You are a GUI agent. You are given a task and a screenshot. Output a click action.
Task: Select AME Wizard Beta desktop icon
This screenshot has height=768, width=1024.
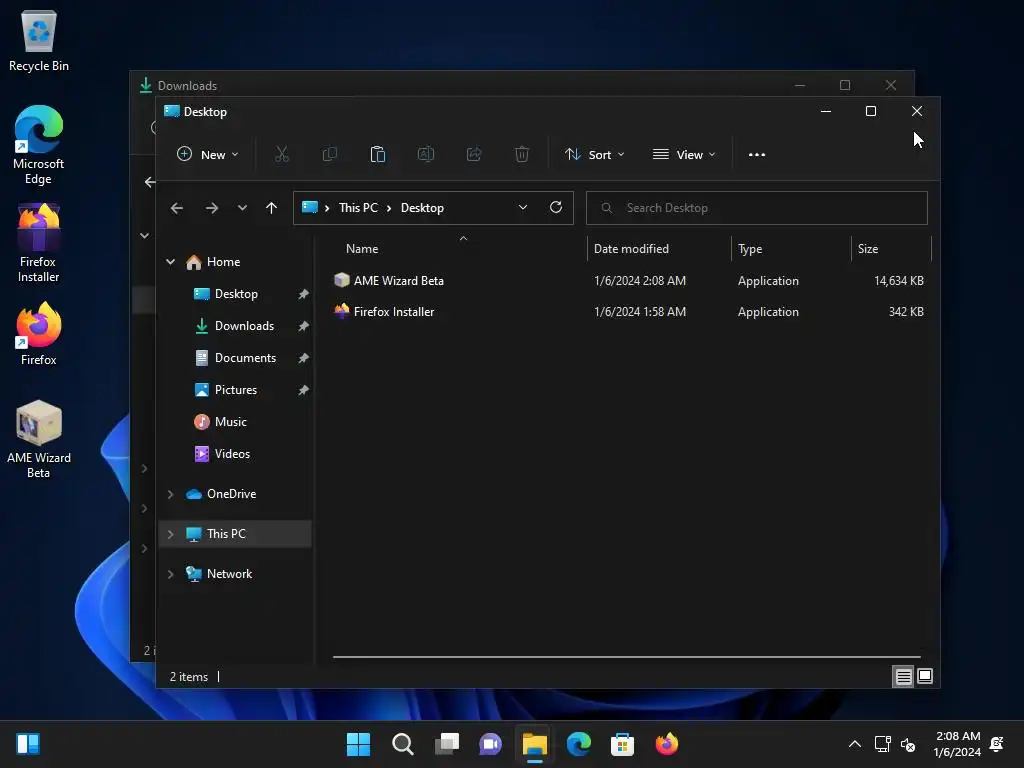(x=39, y=439)
